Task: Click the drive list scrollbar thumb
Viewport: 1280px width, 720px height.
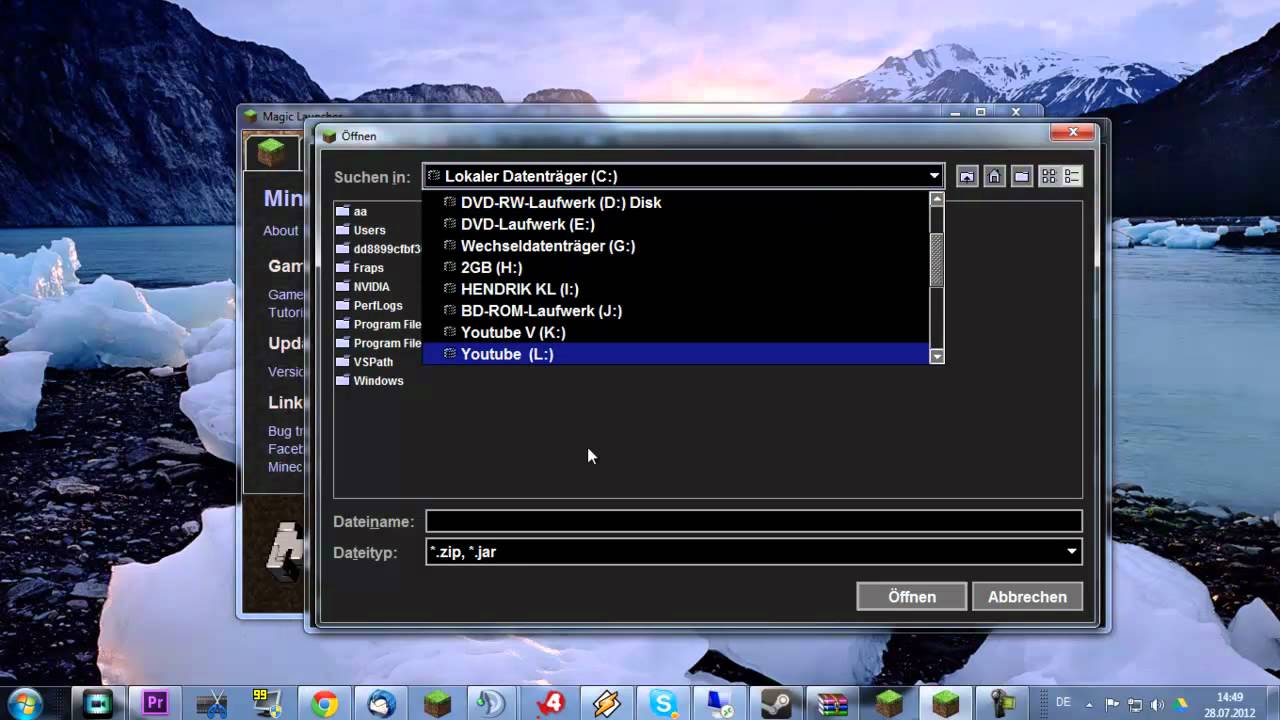Action: click(x=937, y=260)
